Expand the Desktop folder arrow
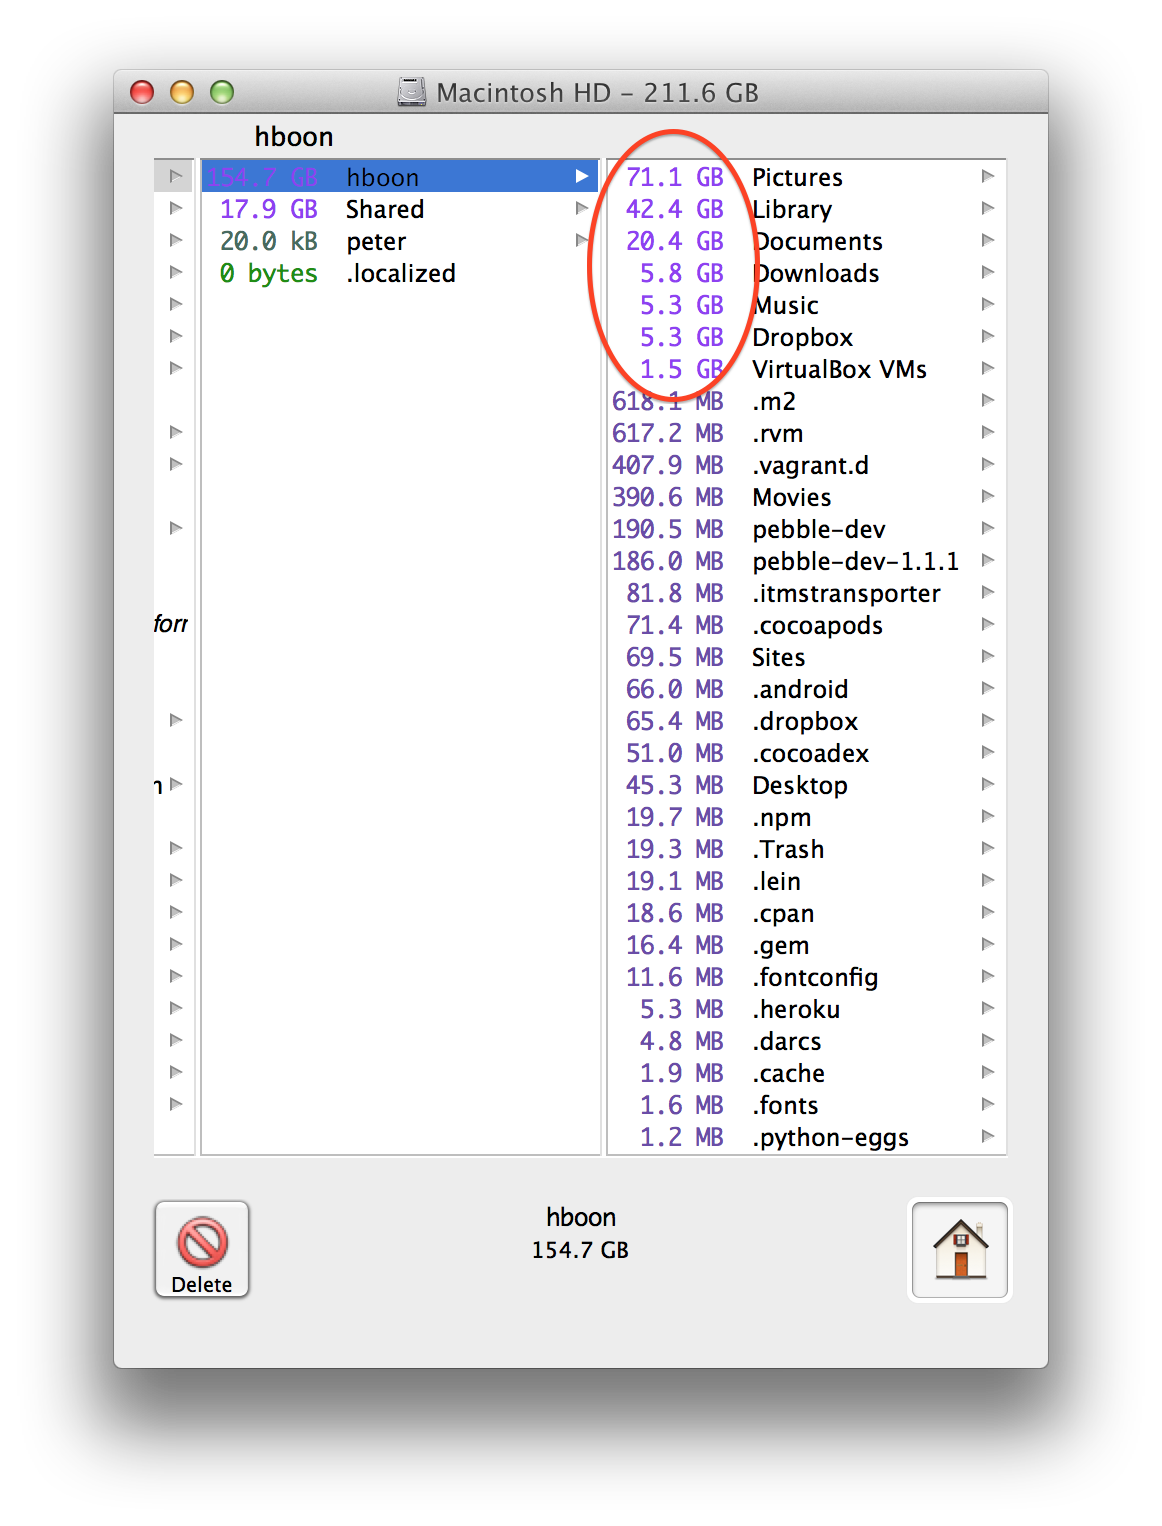 (988, 784)
